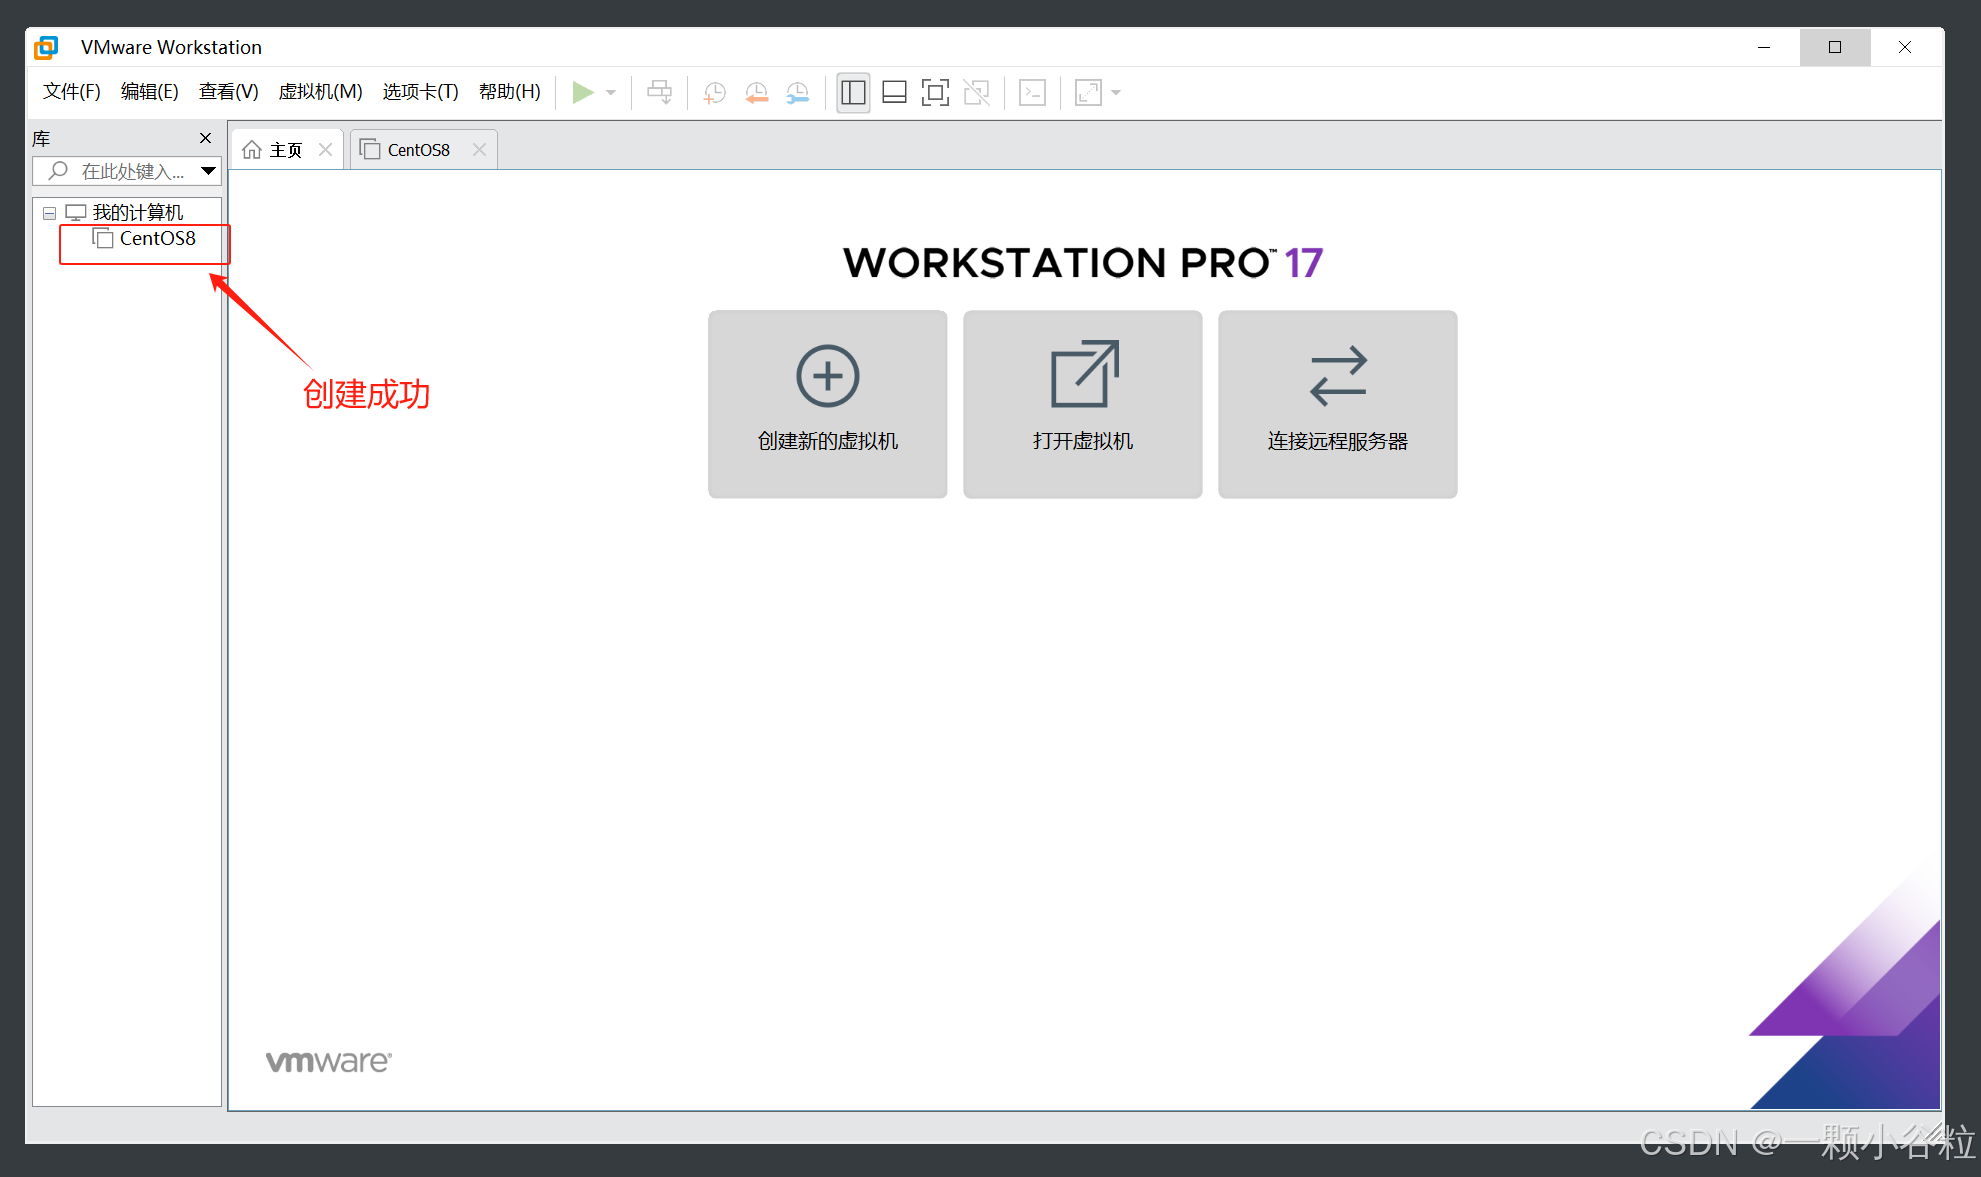Toggle the thumbnail bar view icon
Screen dimensions: 1981x1177
(895, 93)
